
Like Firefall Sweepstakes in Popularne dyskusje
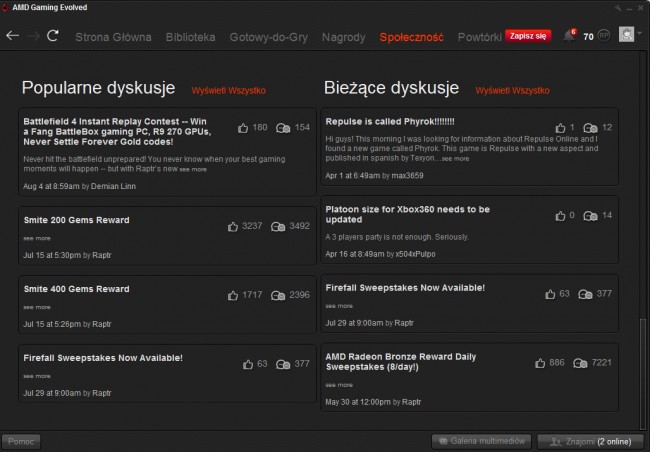[x=248, y=364]
